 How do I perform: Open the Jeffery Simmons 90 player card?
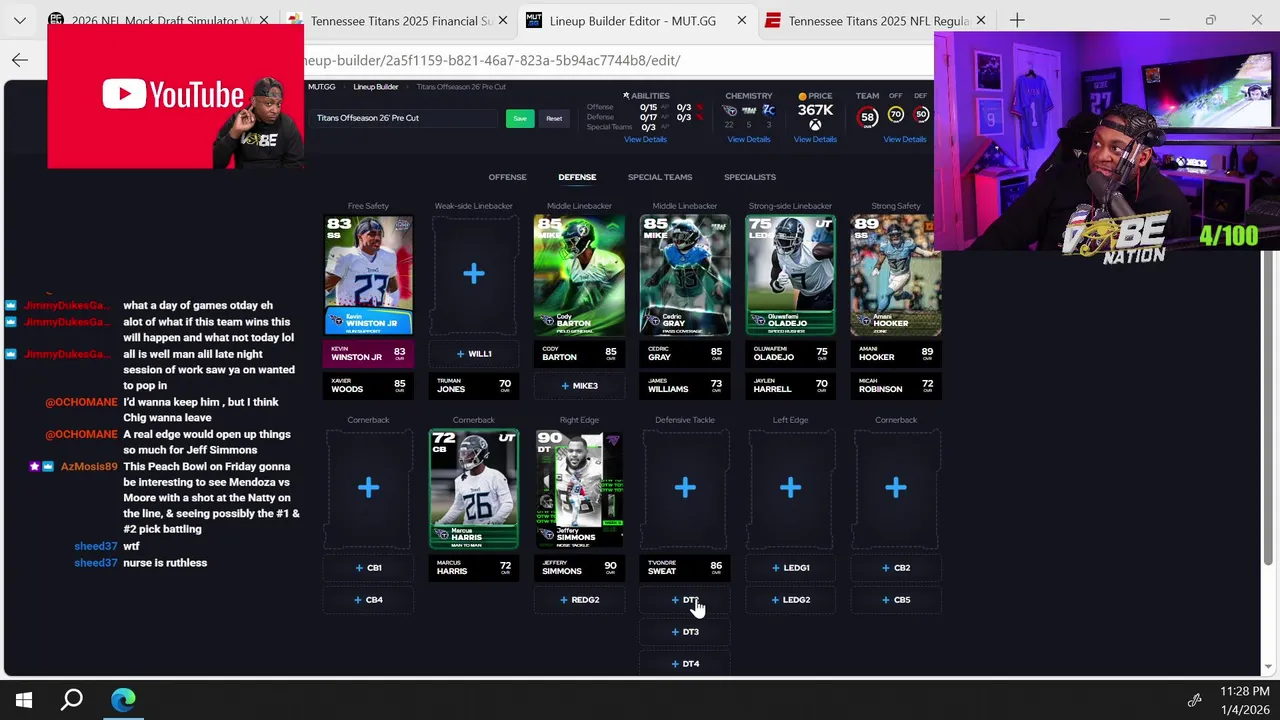579,489
